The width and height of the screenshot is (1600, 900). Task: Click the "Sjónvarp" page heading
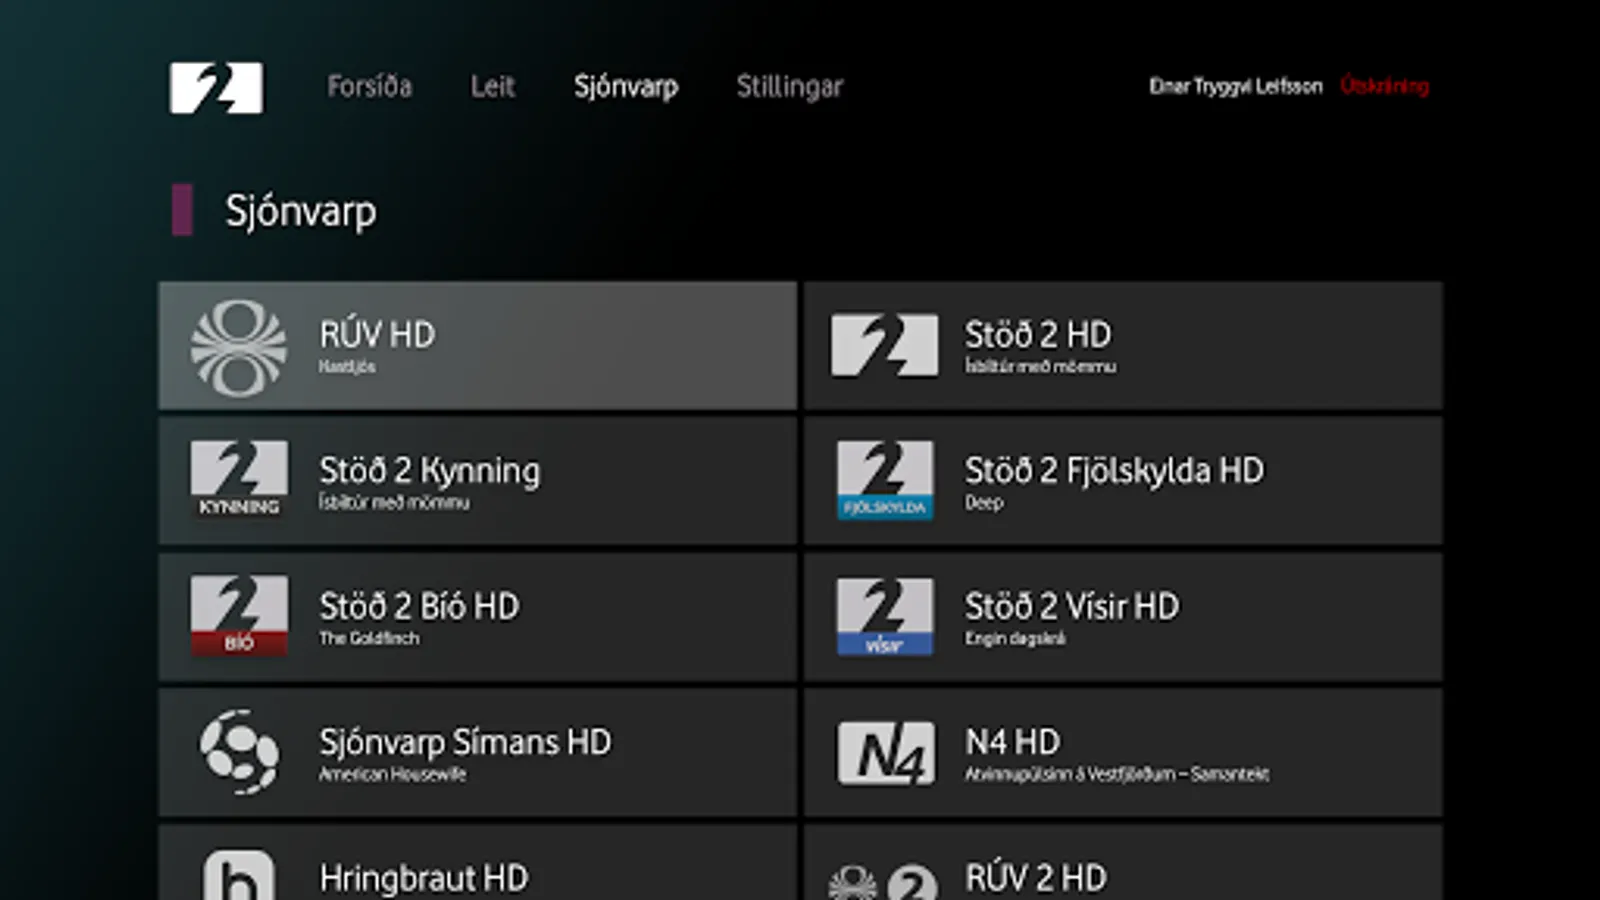pos(301,212)
